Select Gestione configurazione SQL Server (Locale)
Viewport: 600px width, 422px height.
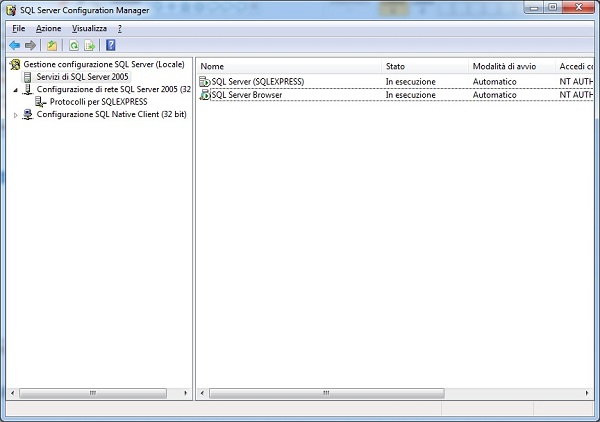pos(104,64)
